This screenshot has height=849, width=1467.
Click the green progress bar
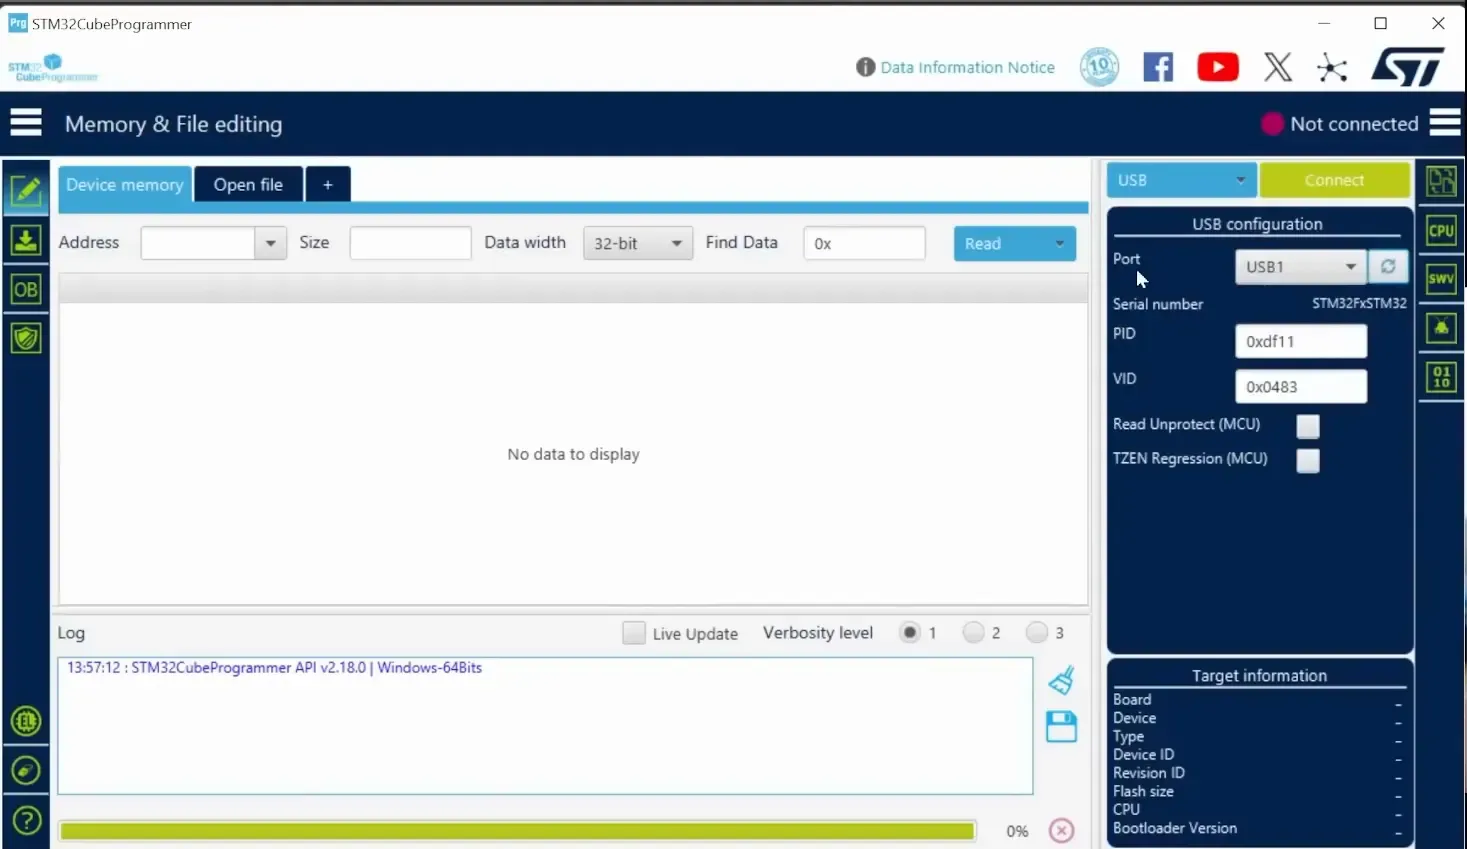coord(517,831)
